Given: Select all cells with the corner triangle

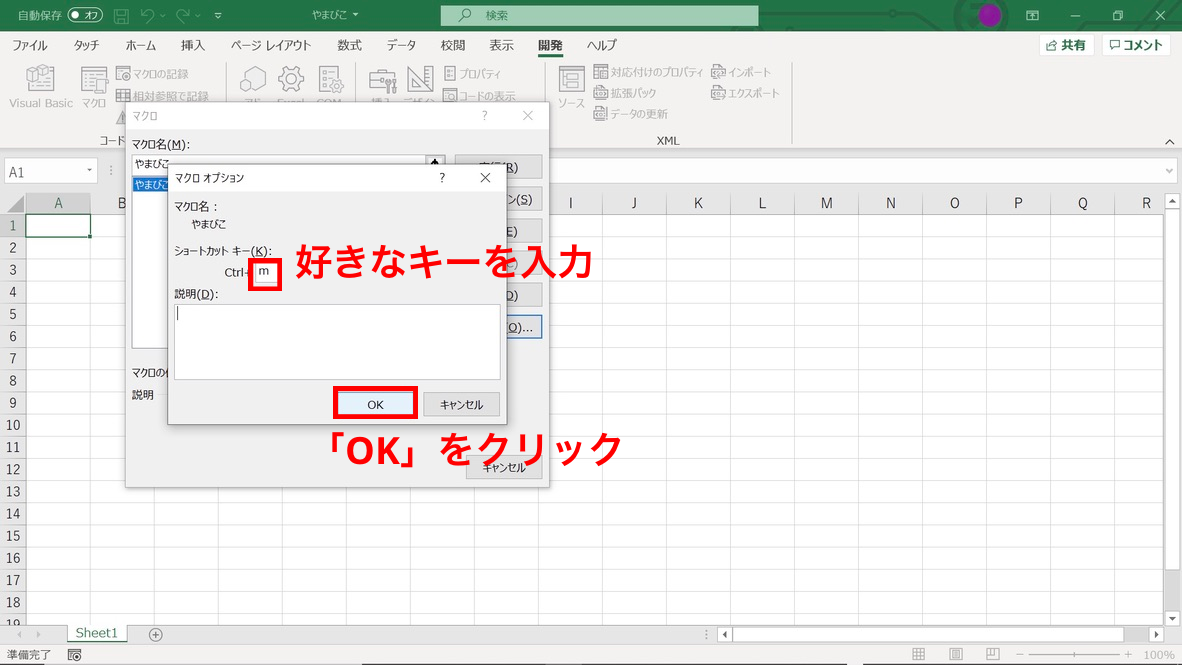Looking at the screenshot, I should click(x=14, y=204).
